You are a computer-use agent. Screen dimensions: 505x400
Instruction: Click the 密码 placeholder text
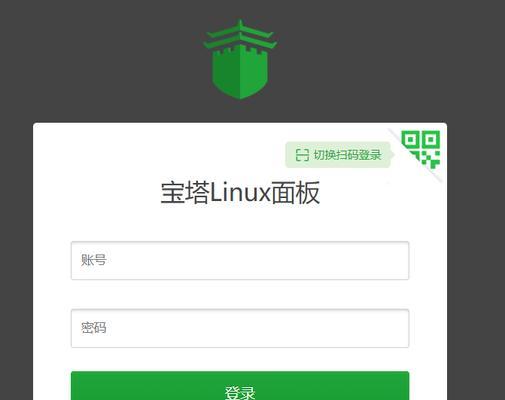(x=94, y=328)
